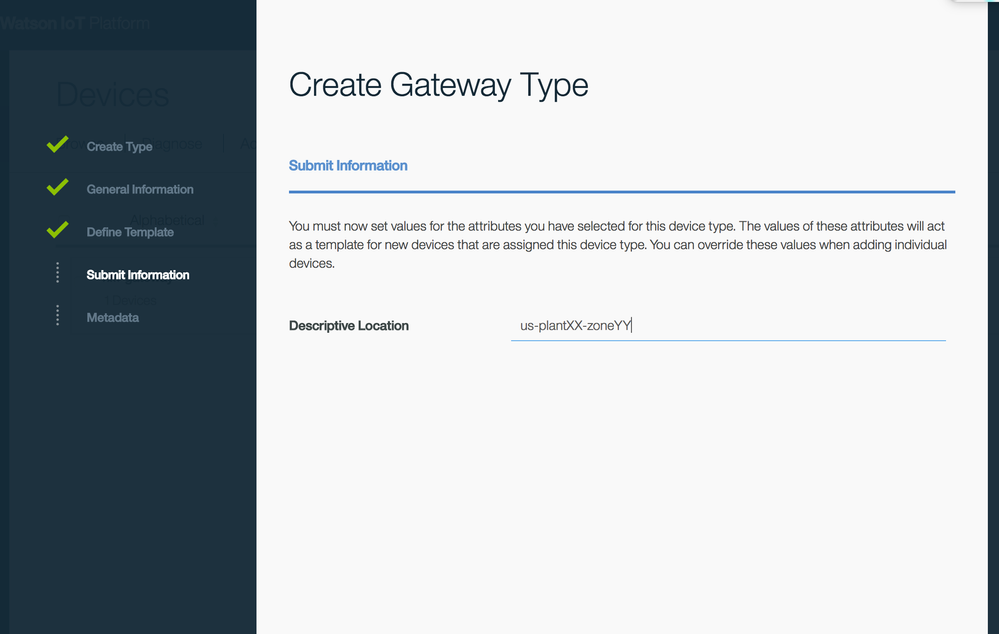
Task: Click the green checkmark beside Define Template
Action: point(57,231)
